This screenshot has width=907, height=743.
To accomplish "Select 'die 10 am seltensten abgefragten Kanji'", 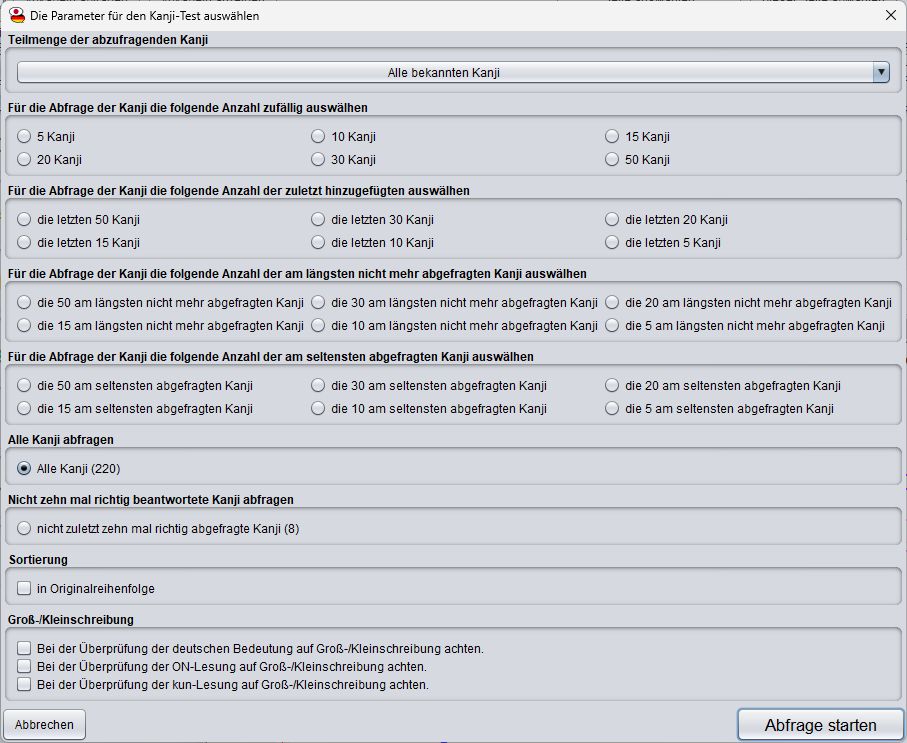I will click(x=319, y=409).
